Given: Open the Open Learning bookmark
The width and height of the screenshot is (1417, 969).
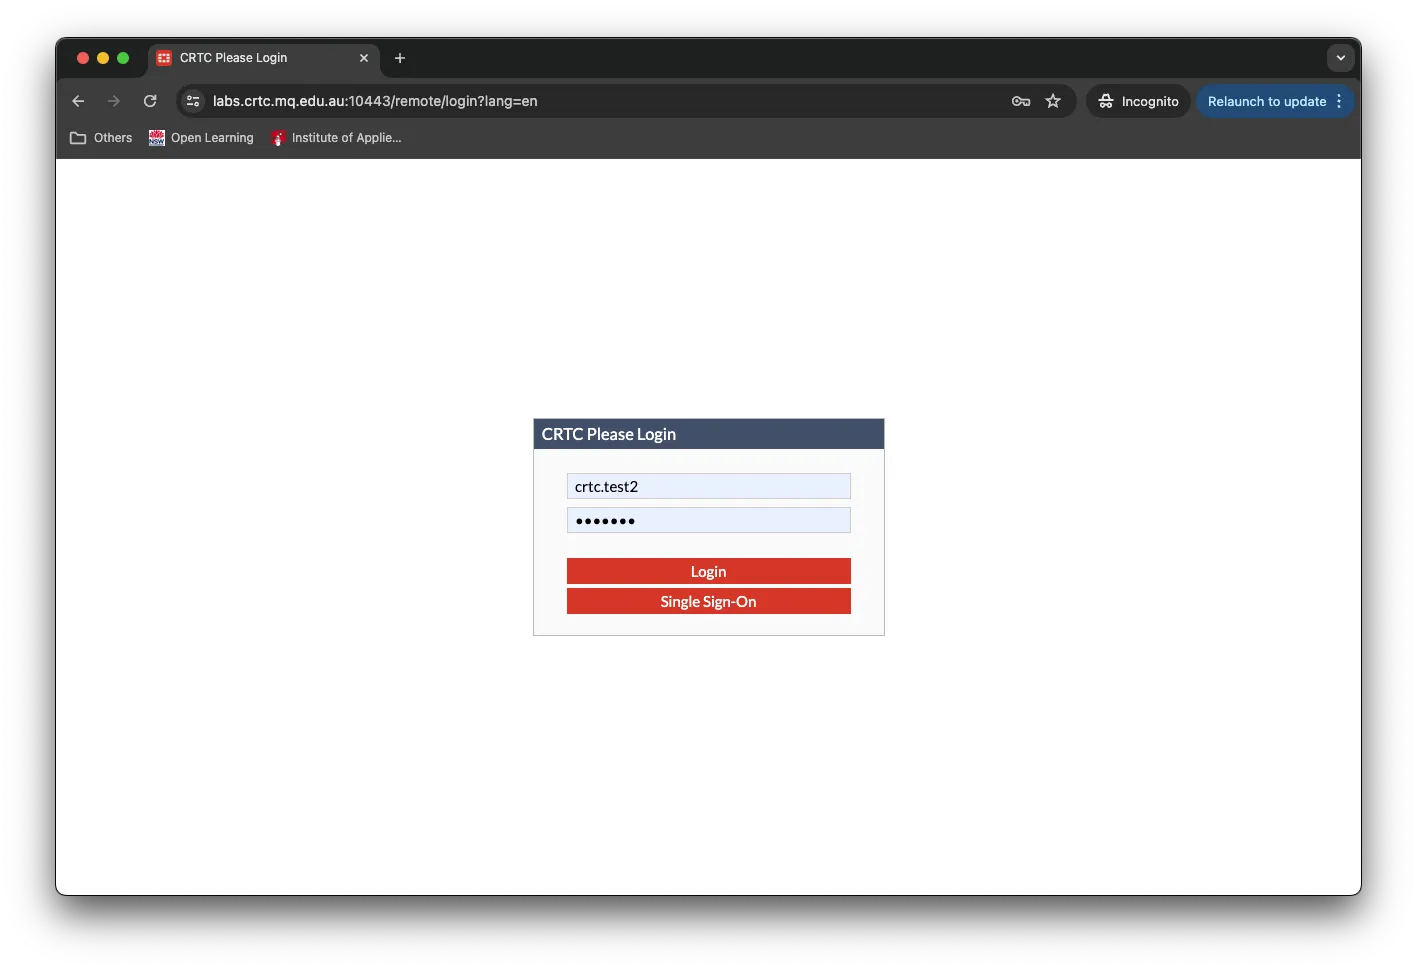Looking at the screenshot, I should point(201,138).
